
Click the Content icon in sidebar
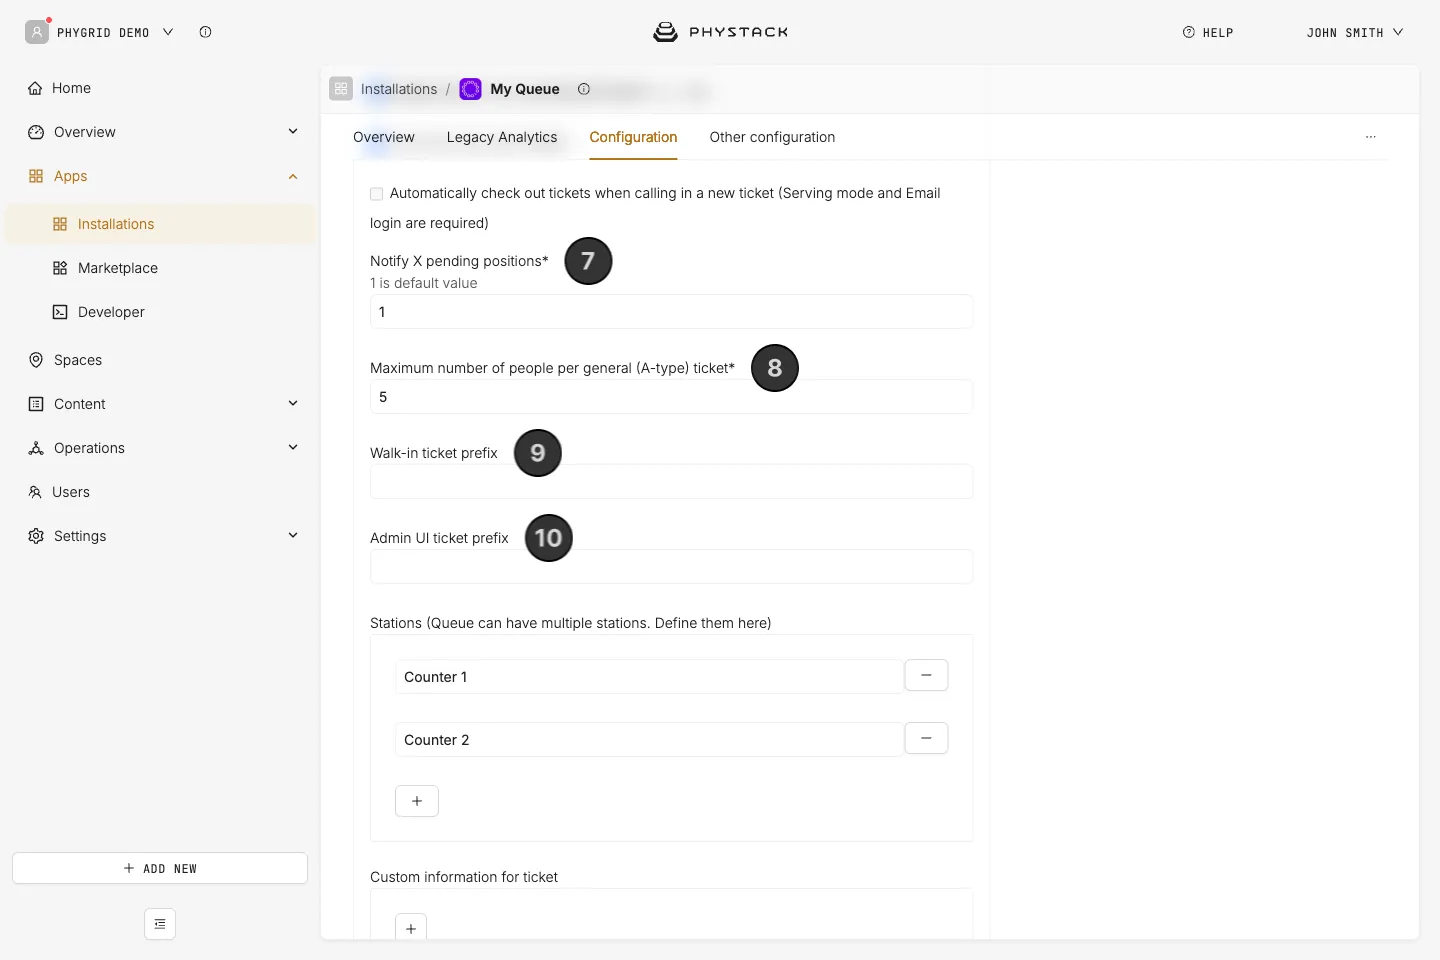[x=36, y=404]
